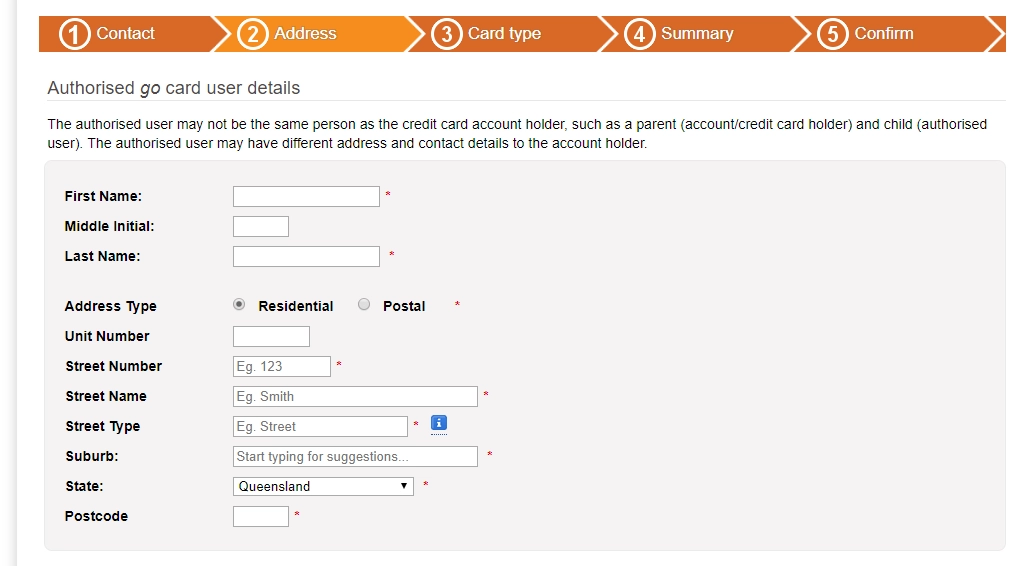
Task: Click into the Last Name field
Action: pos(306,256)
